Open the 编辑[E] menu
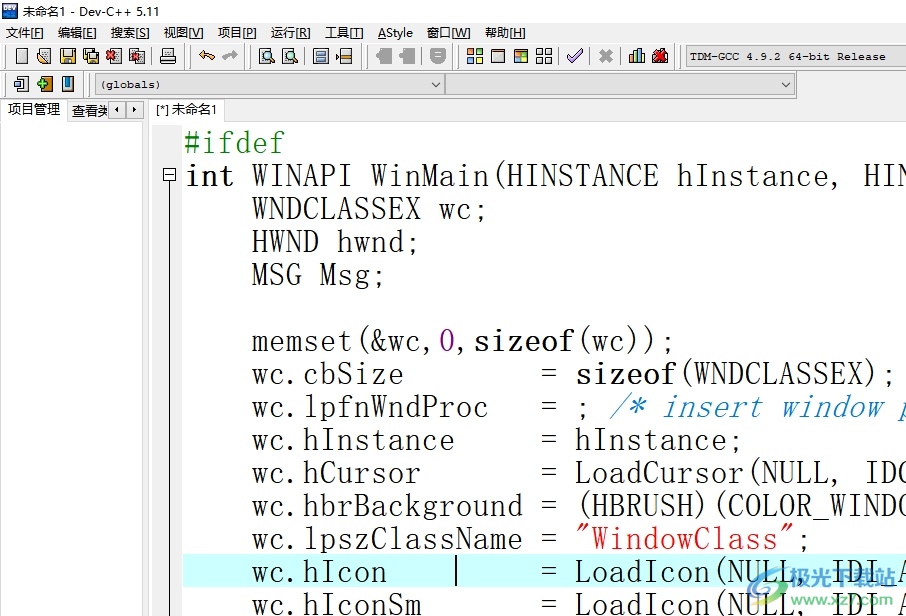The height and width of the screenshot is (616, 906). [77, 33]
